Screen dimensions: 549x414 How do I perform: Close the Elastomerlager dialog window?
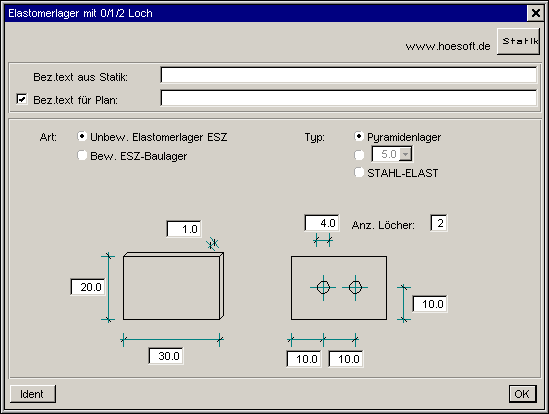tap(535, 13)
